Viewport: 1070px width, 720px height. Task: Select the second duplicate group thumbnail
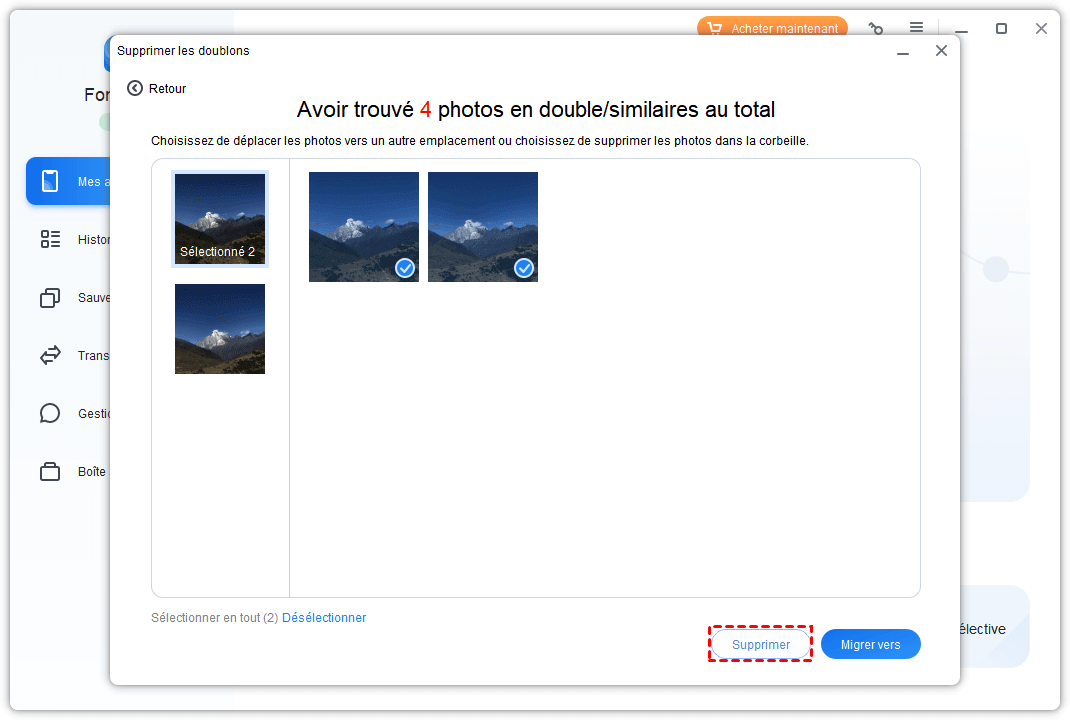220,329
